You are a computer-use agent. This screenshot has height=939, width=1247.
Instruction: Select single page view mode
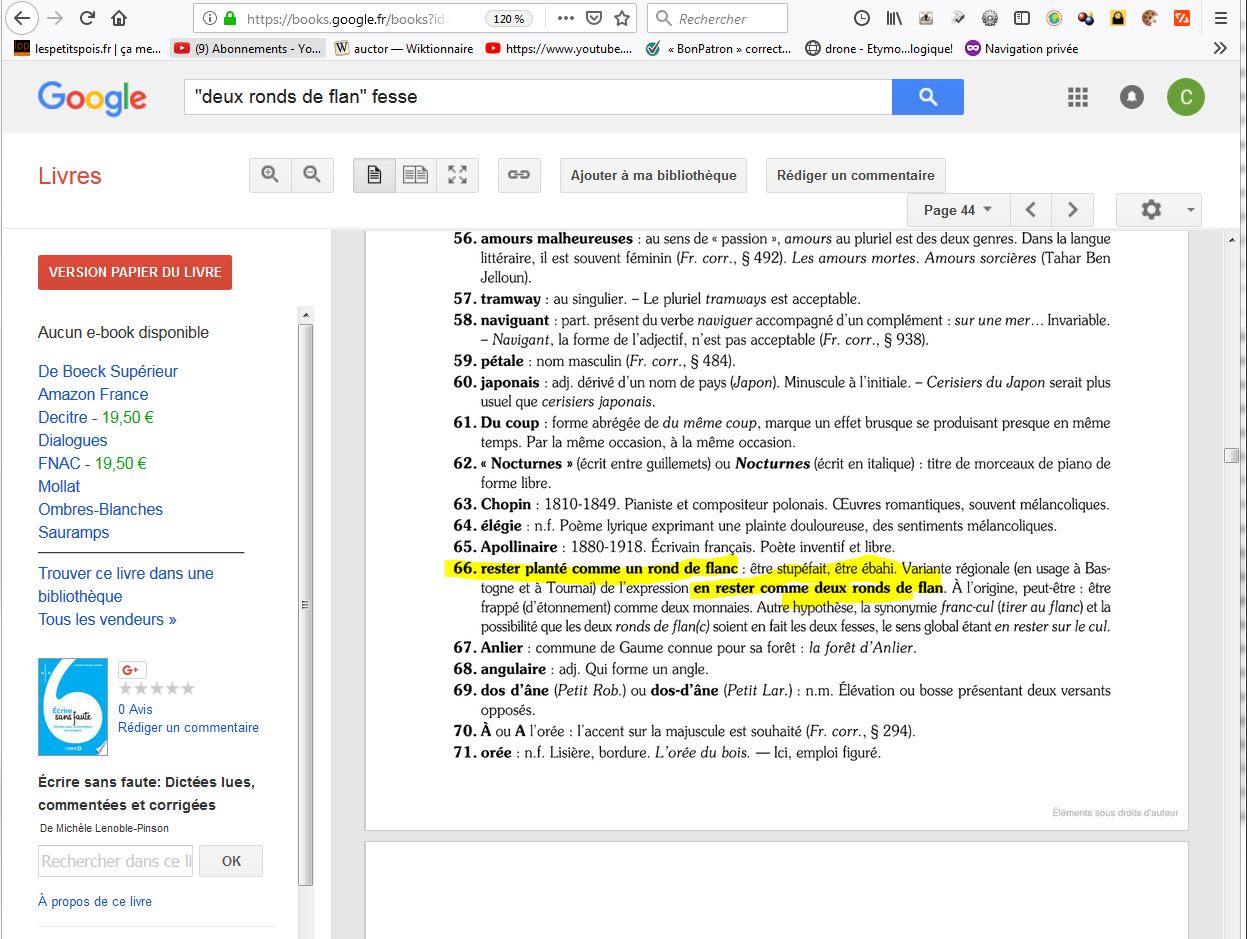374,175
